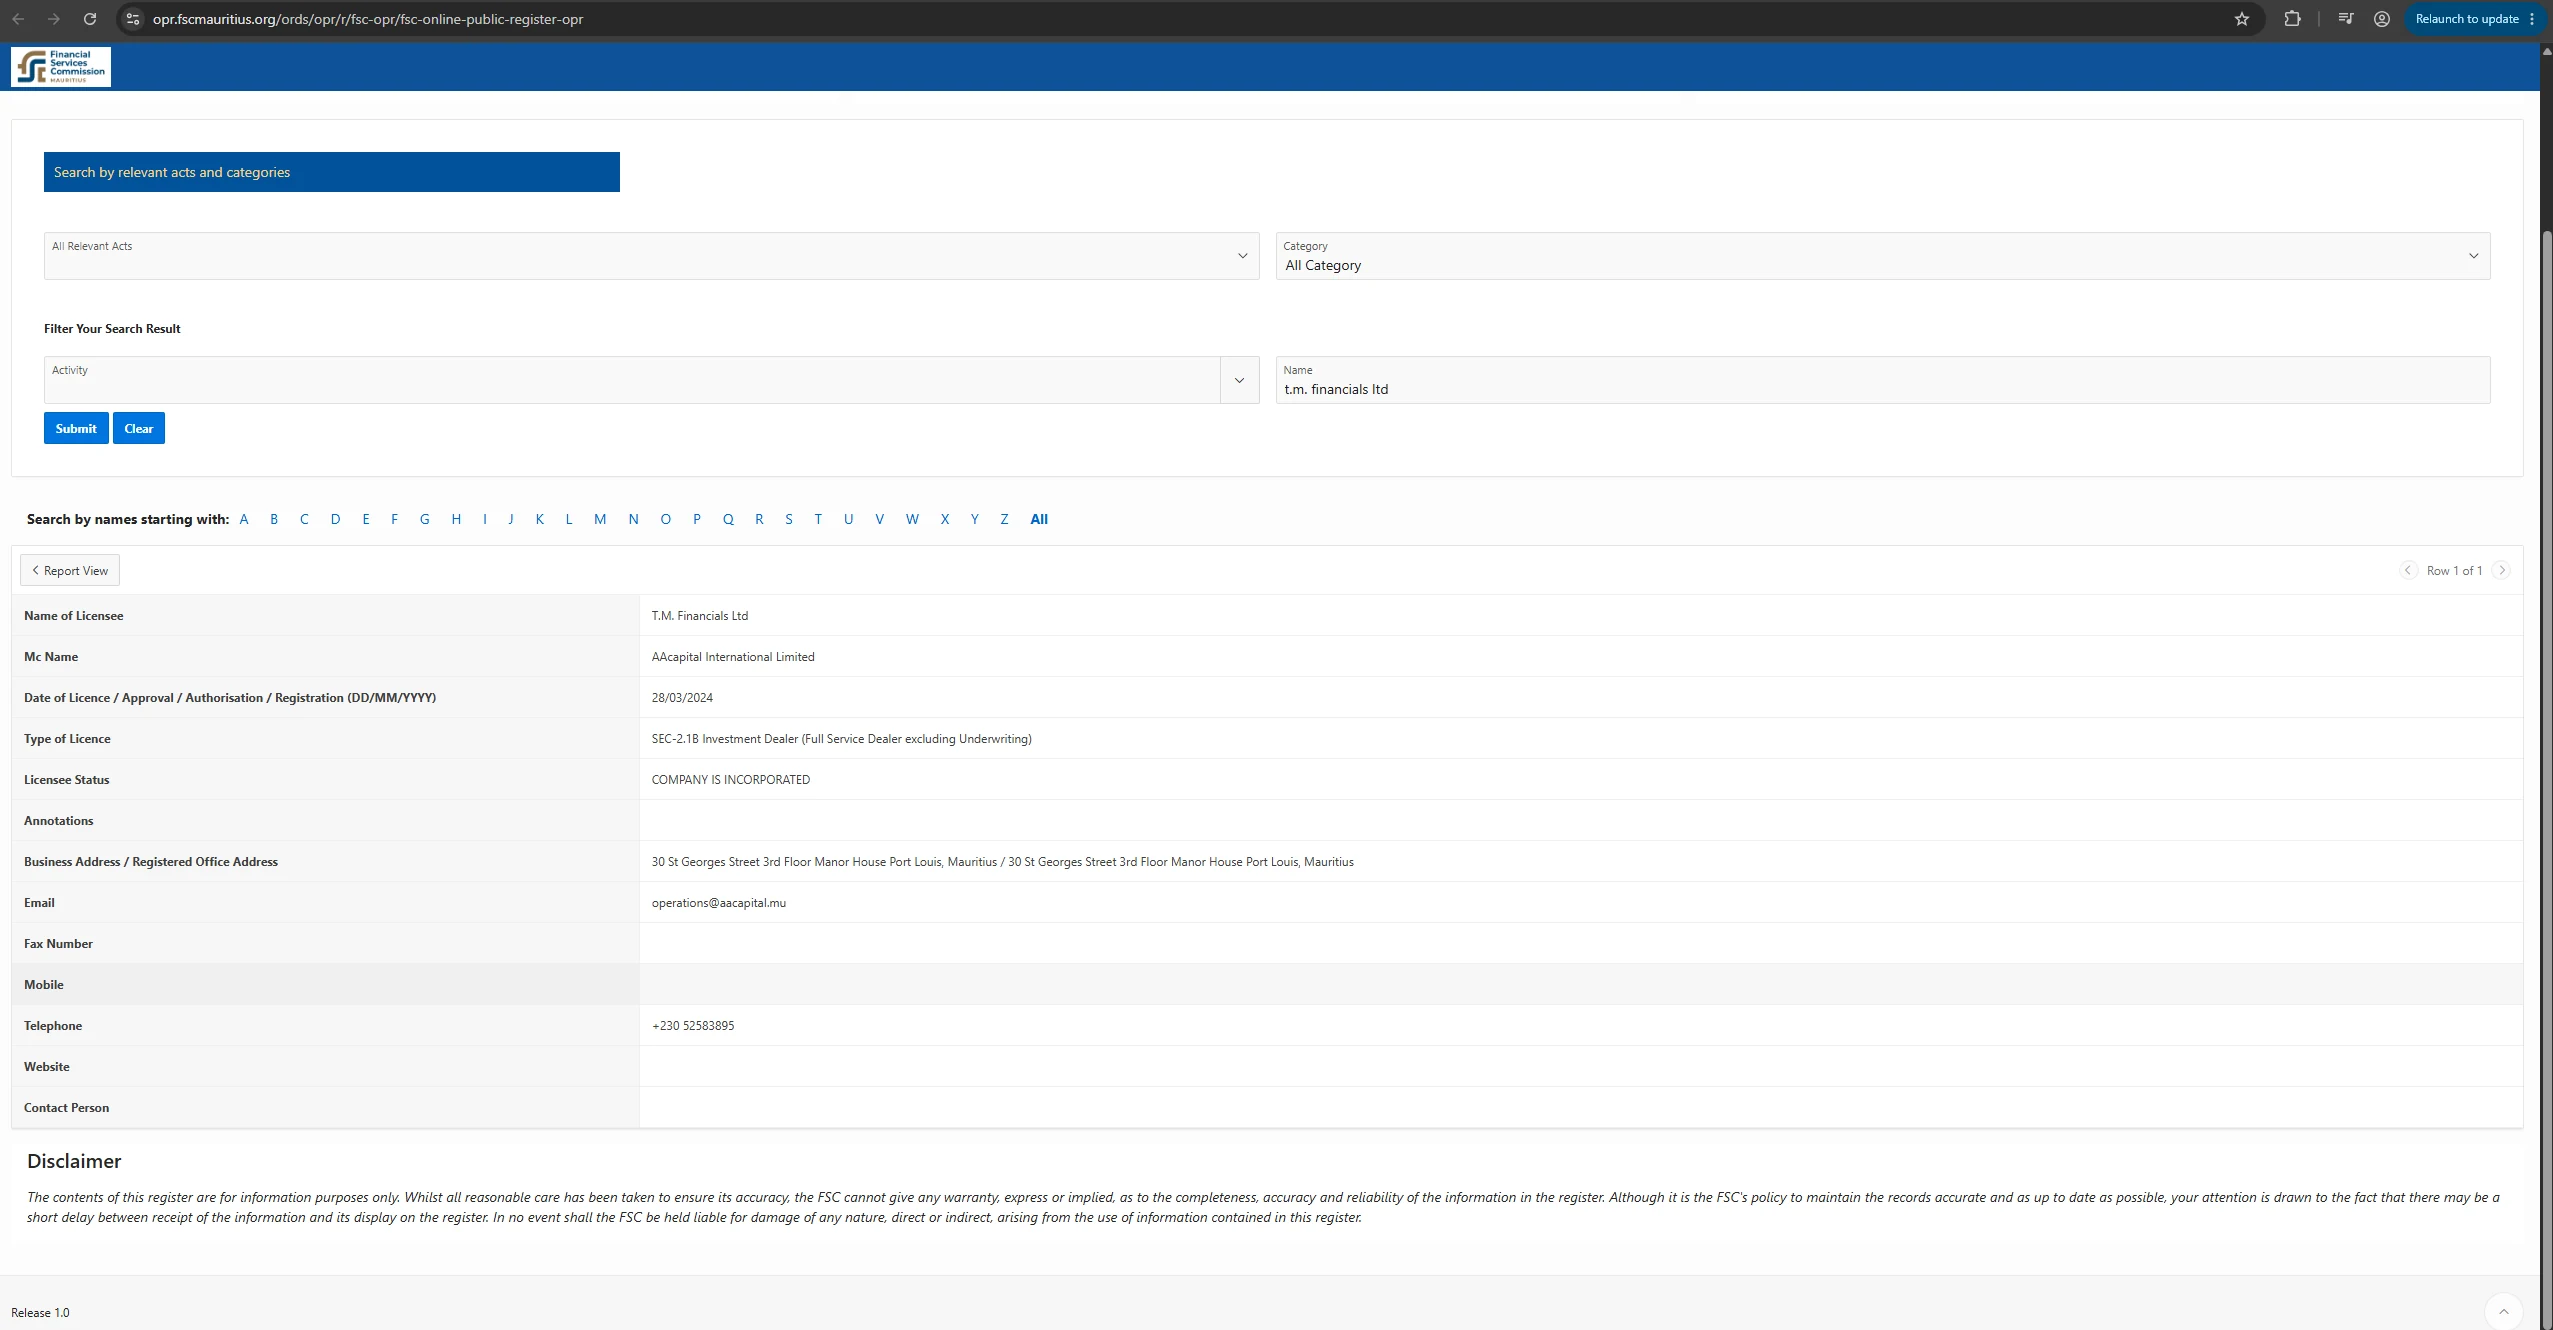This screenshot has height=1330, width=2553.
Task: Go back with browser back arrow
Action: coord(18,19)
